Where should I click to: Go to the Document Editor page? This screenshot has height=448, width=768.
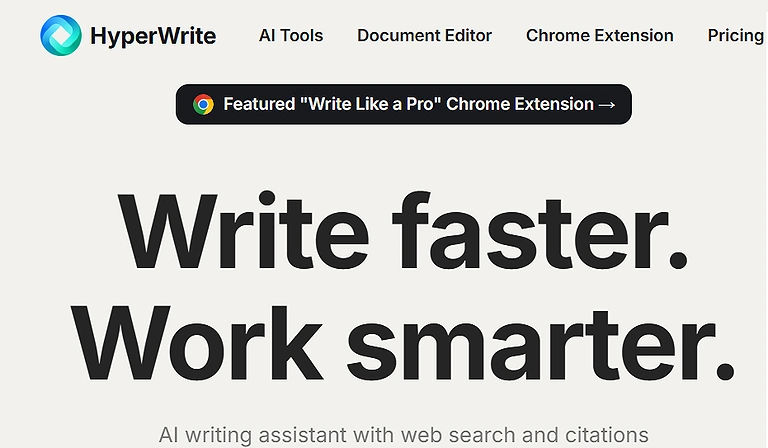424,35
